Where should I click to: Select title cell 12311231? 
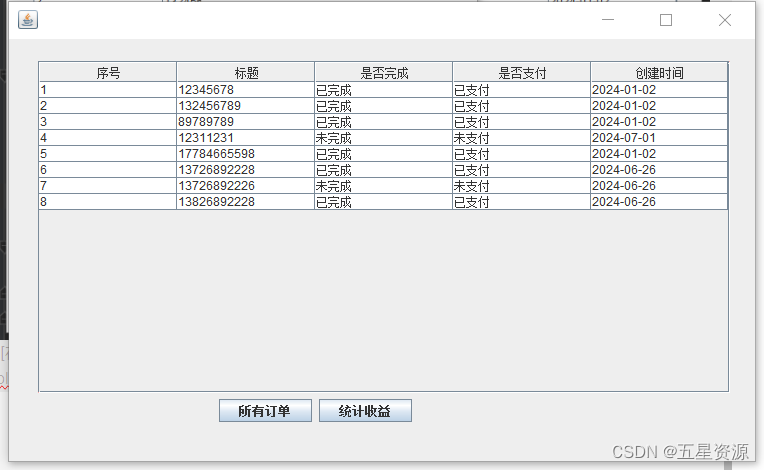pos(246,138)
